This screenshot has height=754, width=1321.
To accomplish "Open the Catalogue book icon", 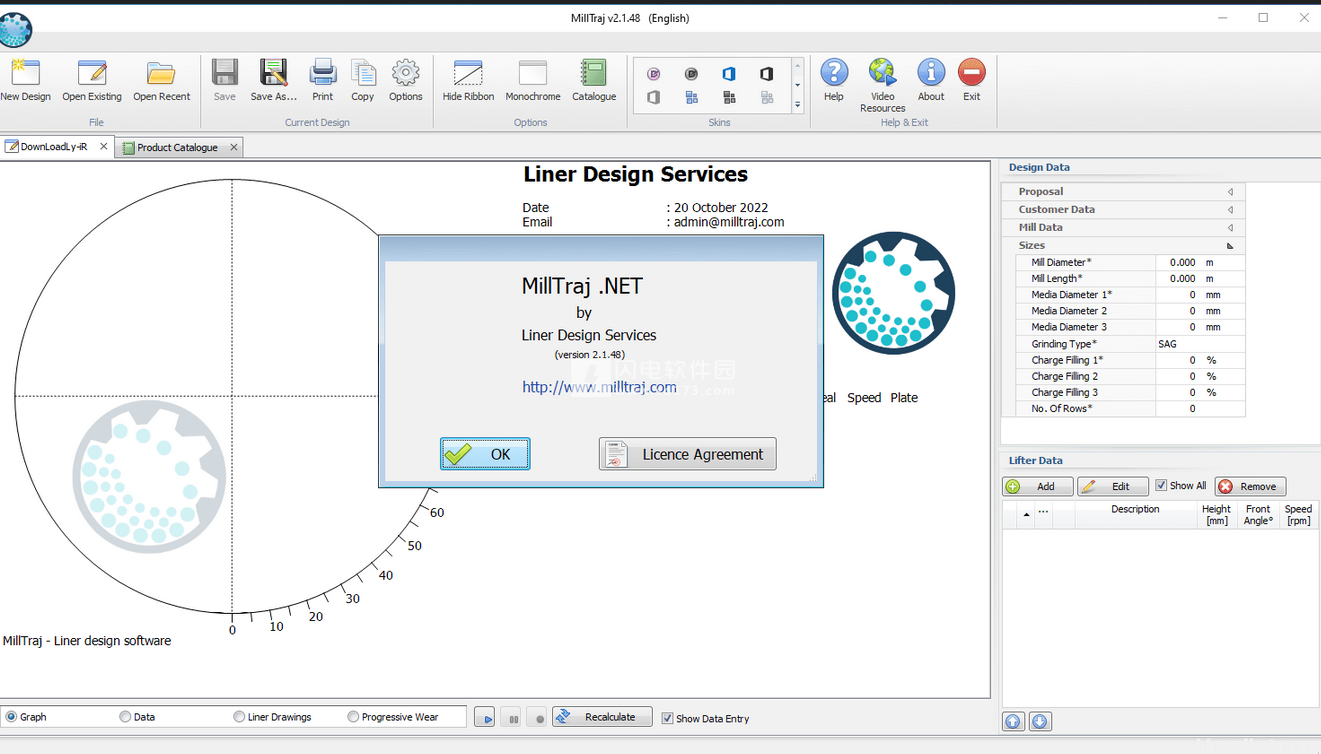I will 593,74.
